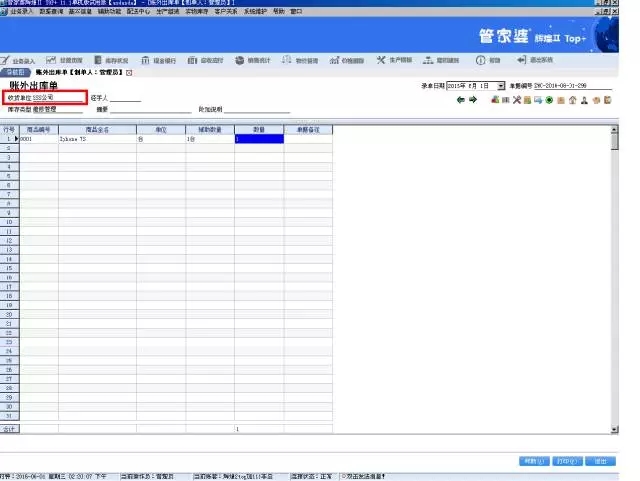Open the 库存状况 toolbar icon
Screen dimensions: 640x481
[x=111, y=60]
